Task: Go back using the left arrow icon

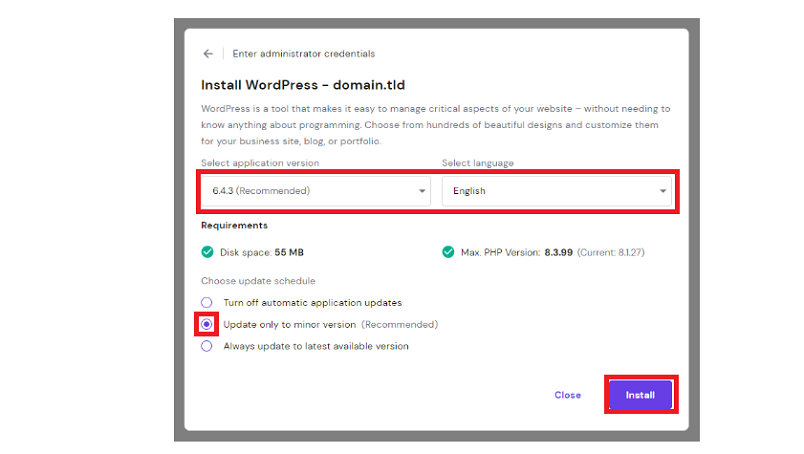Action: point(208,54)
